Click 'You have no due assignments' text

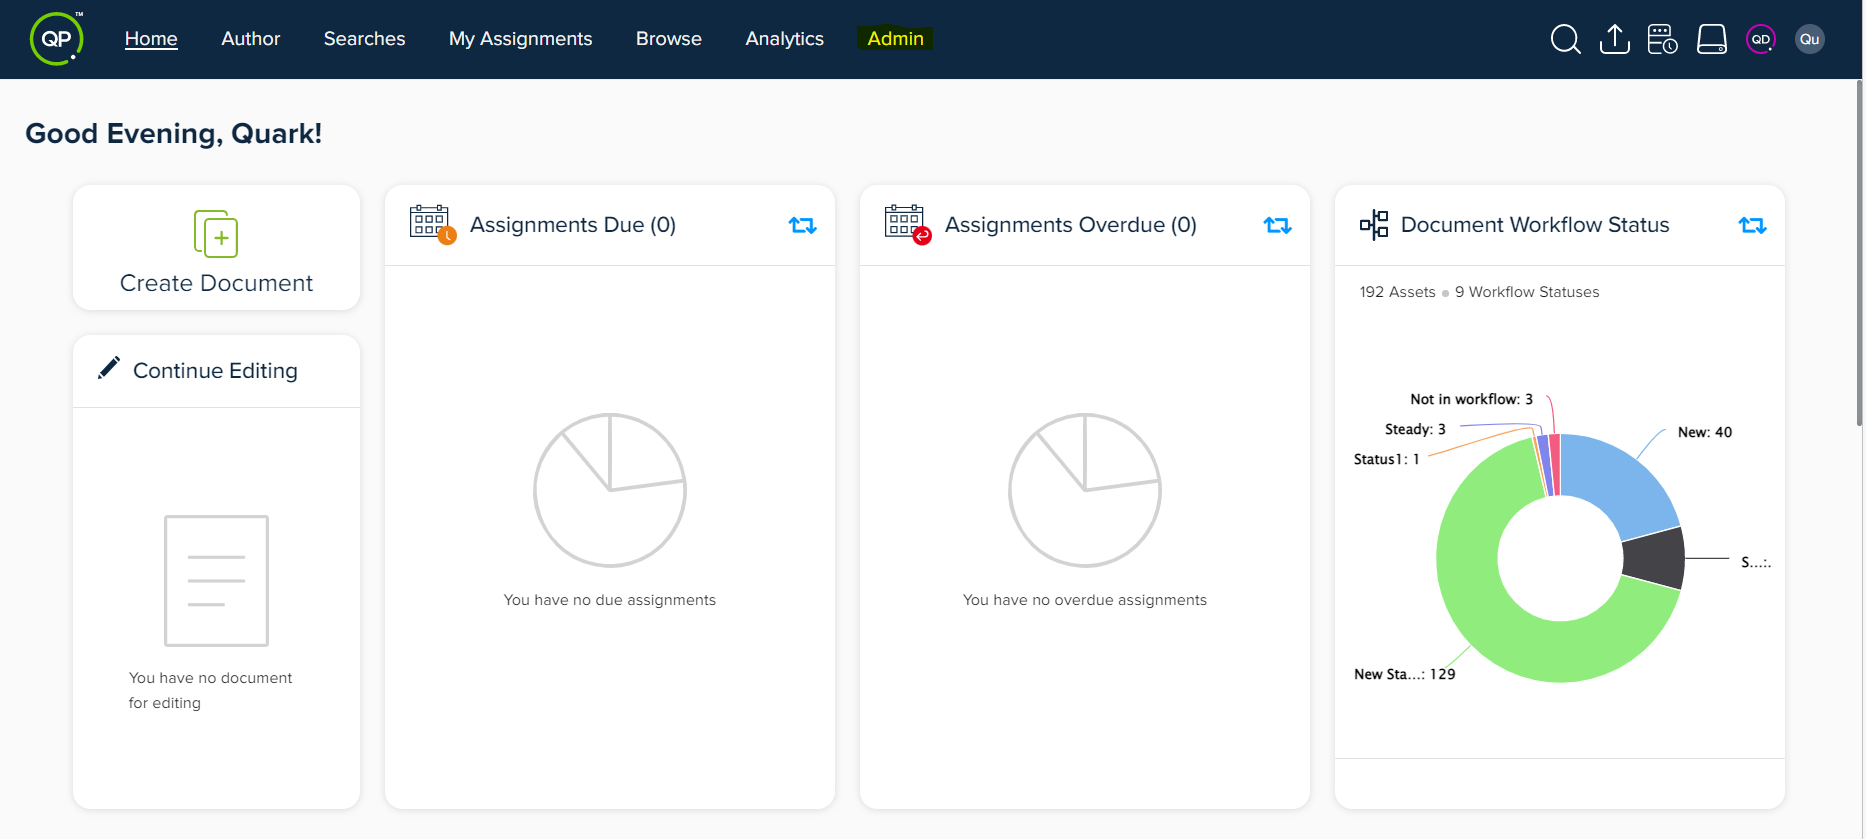pyautogui.click(x=610, y=600)
